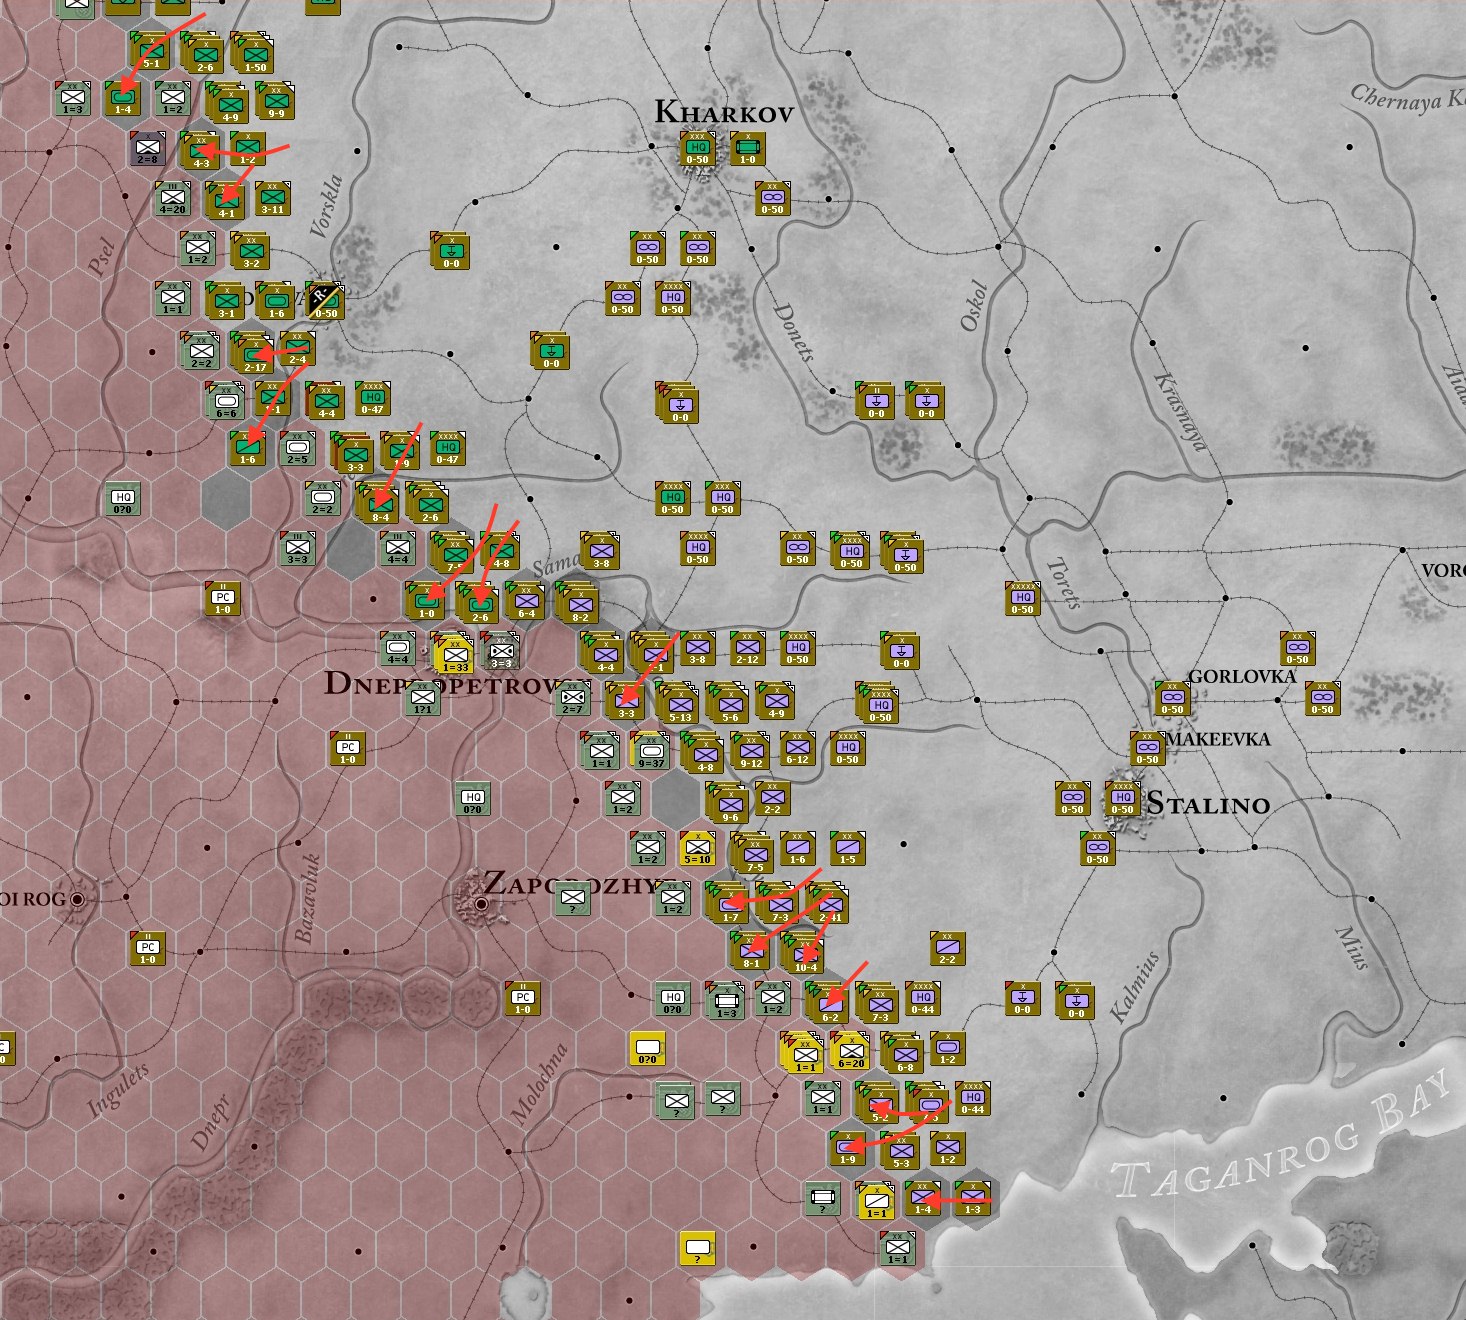
Task: Click the purple 1-9 armor counter
Action: pyautogui.click(x=847, y=1147)
